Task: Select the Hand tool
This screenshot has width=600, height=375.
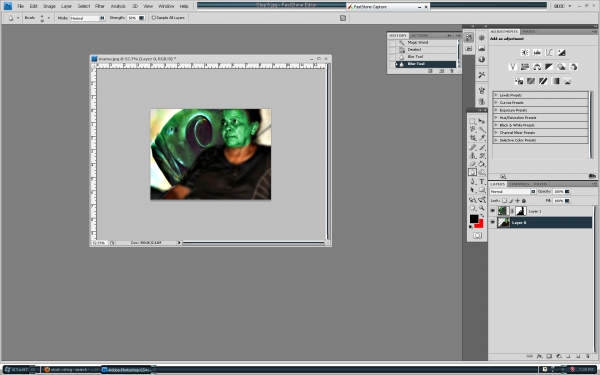Action: click(473, 208)
